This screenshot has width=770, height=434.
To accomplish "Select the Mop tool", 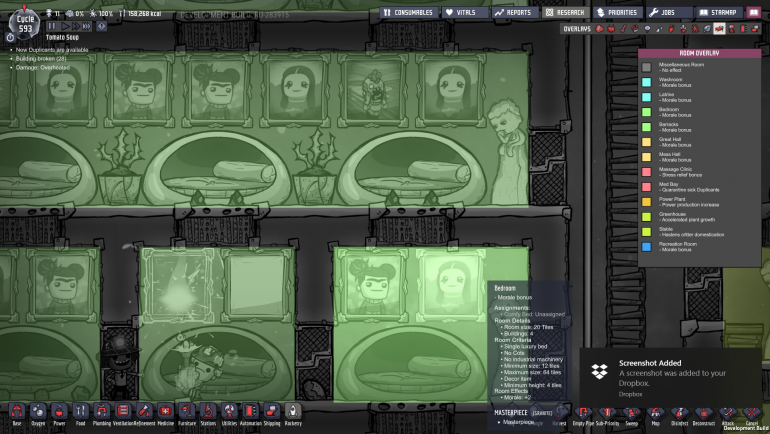I will pos(656,415).
